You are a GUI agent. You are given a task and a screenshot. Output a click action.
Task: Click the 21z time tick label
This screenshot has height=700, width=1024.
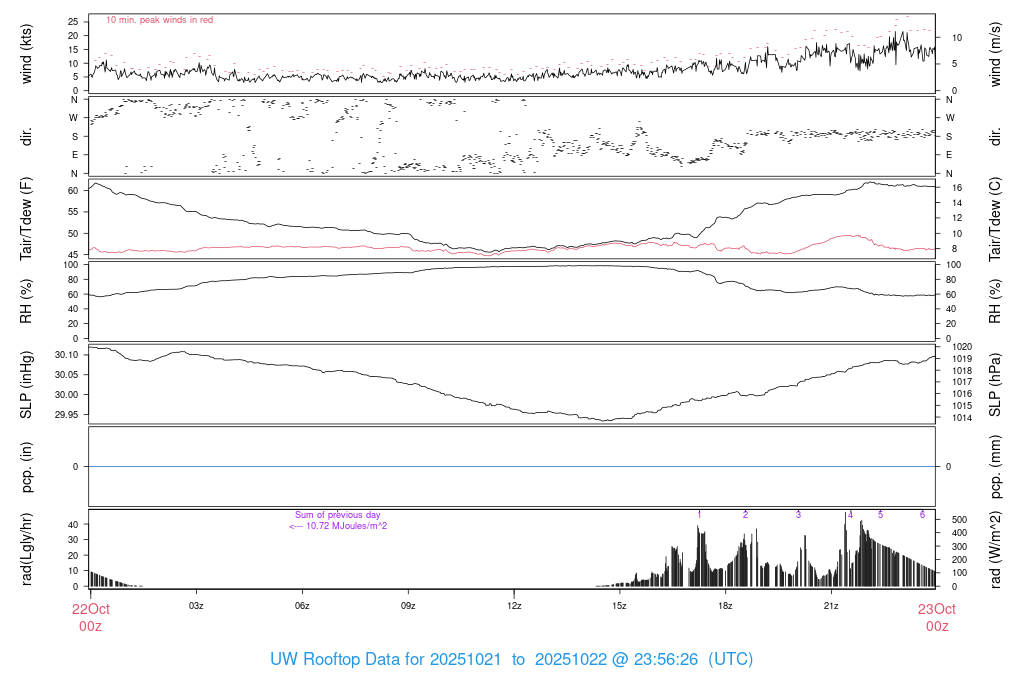pyautogui.click(x=831, y=606)
